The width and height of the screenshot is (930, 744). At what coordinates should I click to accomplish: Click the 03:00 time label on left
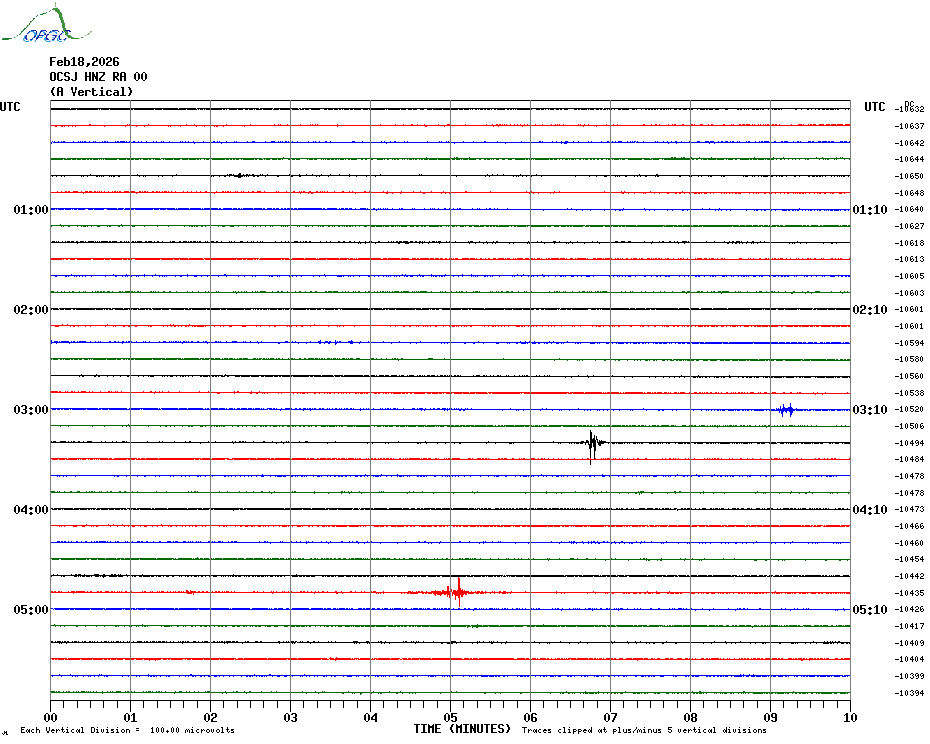pyautogui.click(x=31, y=410)
